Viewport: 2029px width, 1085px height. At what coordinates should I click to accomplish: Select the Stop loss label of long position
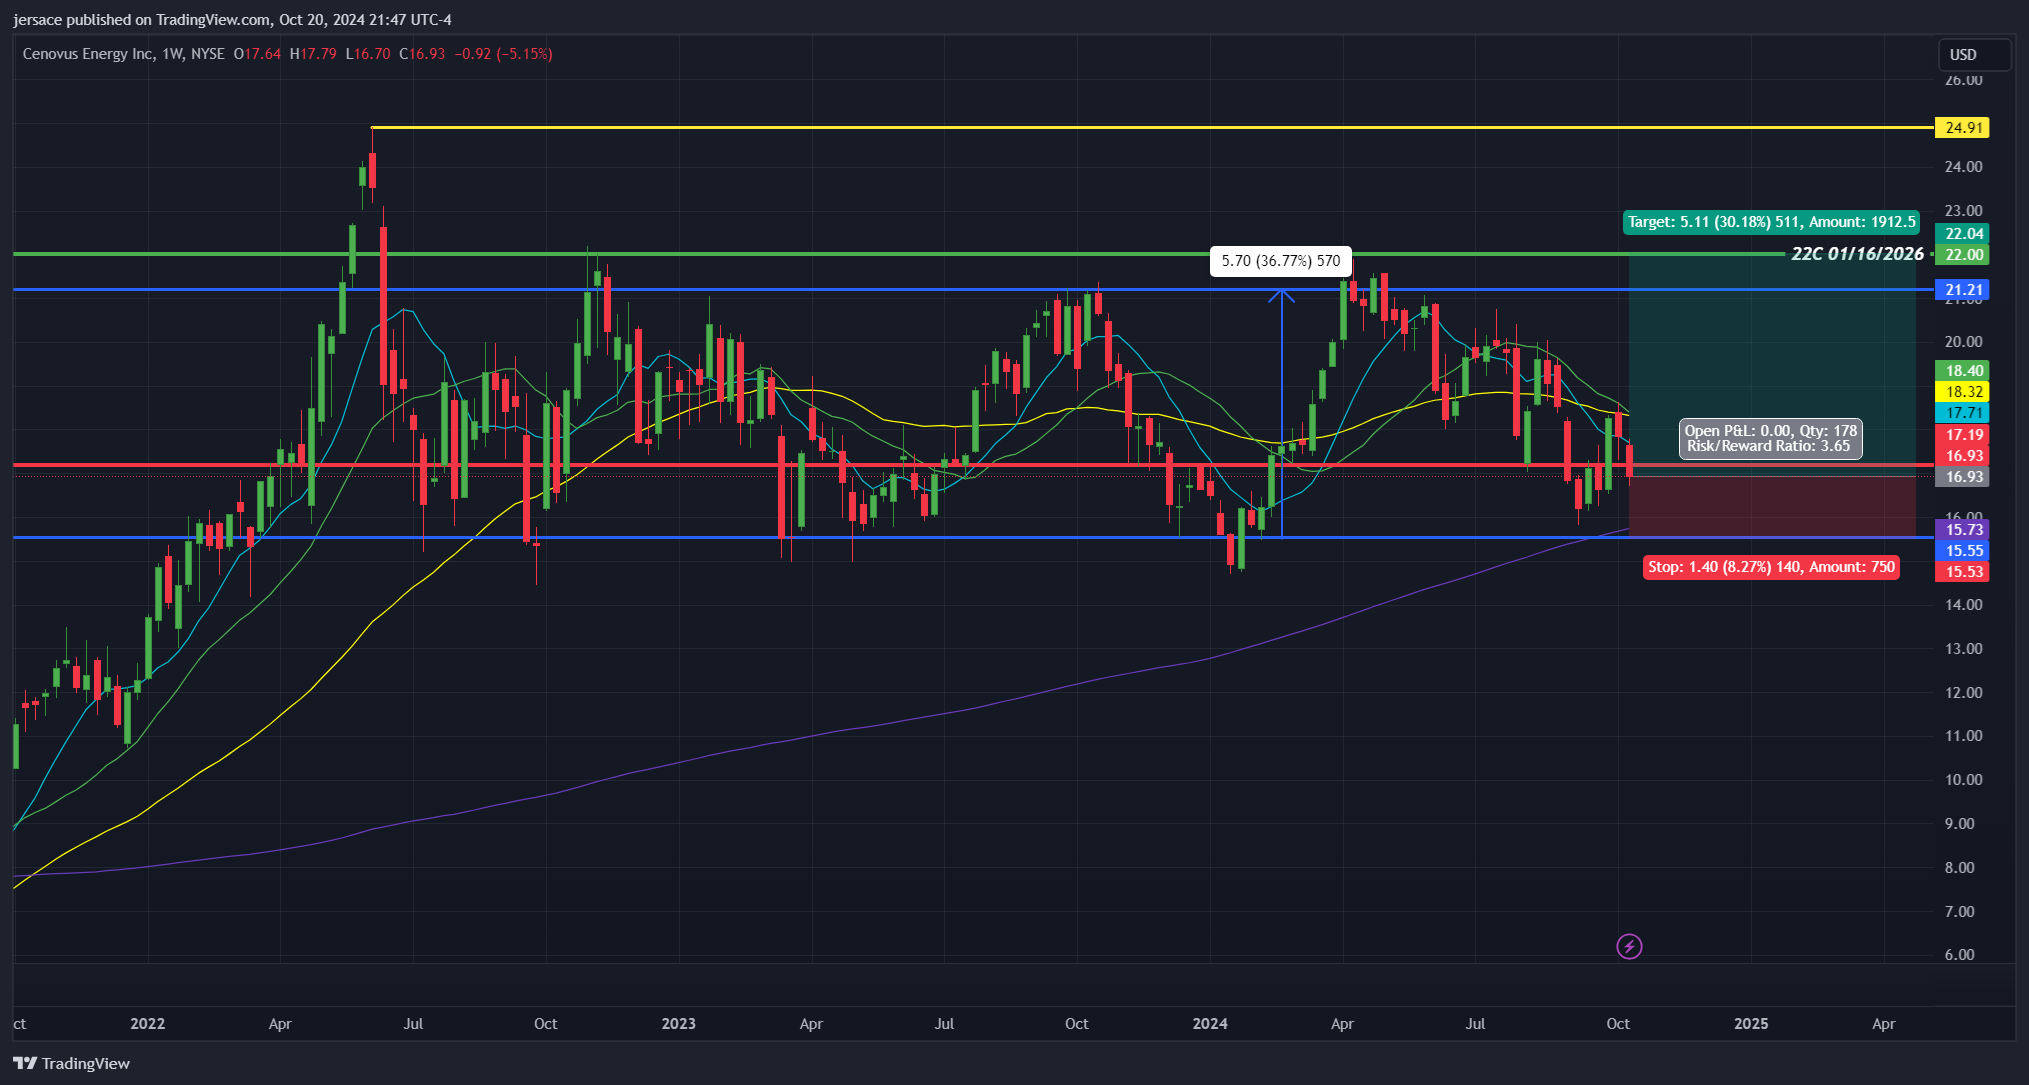[x=1771, y=567]
